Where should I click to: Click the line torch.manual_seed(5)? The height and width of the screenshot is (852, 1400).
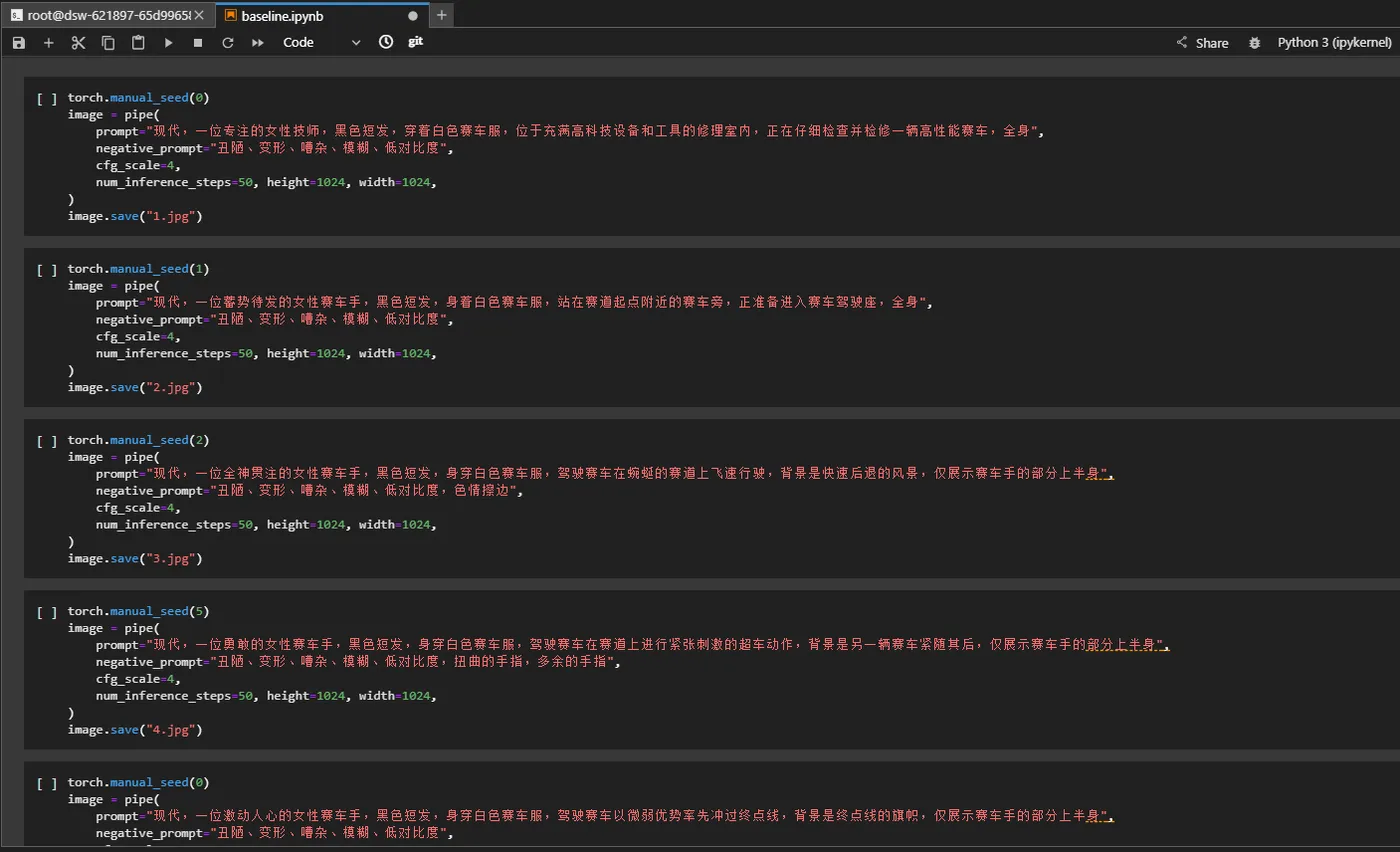pos(138,611)
